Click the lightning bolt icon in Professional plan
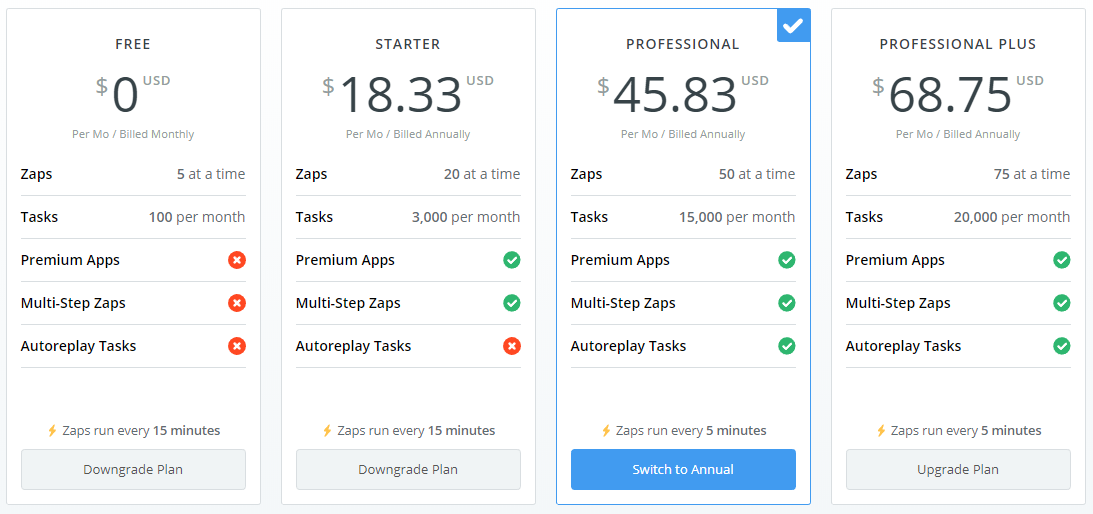This screenshot has width=1093, height=514. [606, 430]
